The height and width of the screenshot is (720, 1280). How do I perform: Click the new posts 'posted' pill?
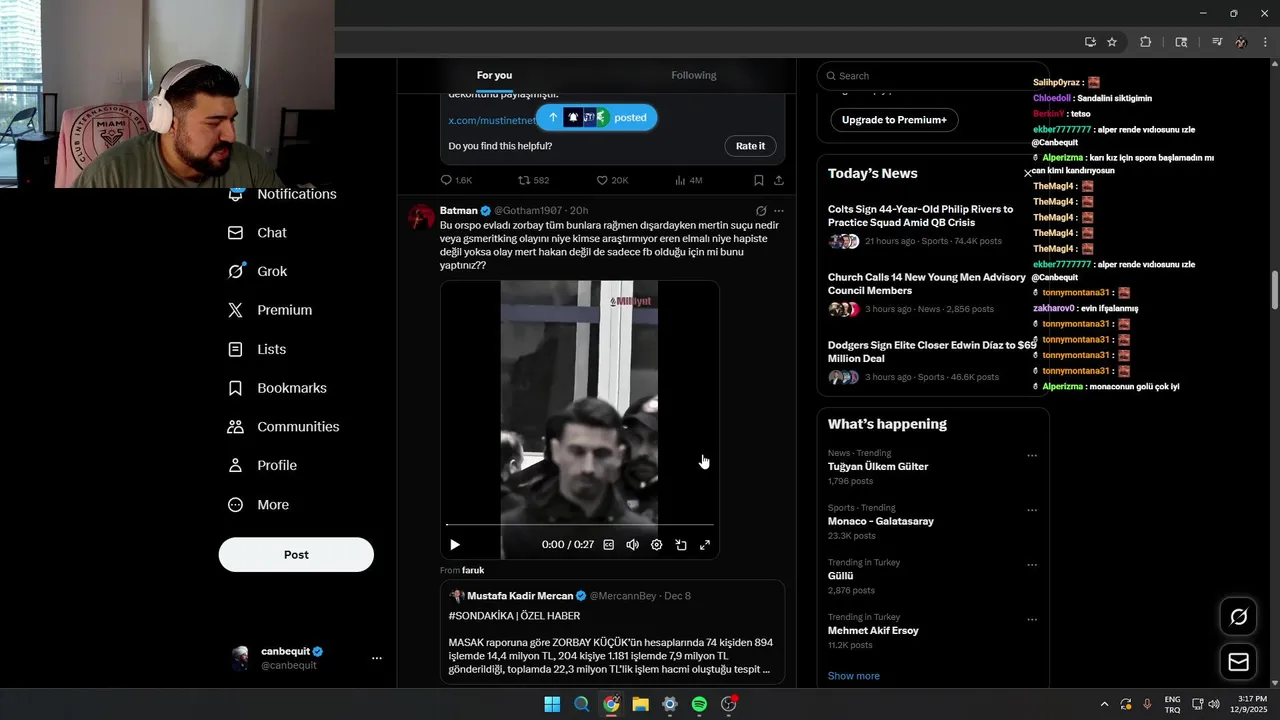596,117
